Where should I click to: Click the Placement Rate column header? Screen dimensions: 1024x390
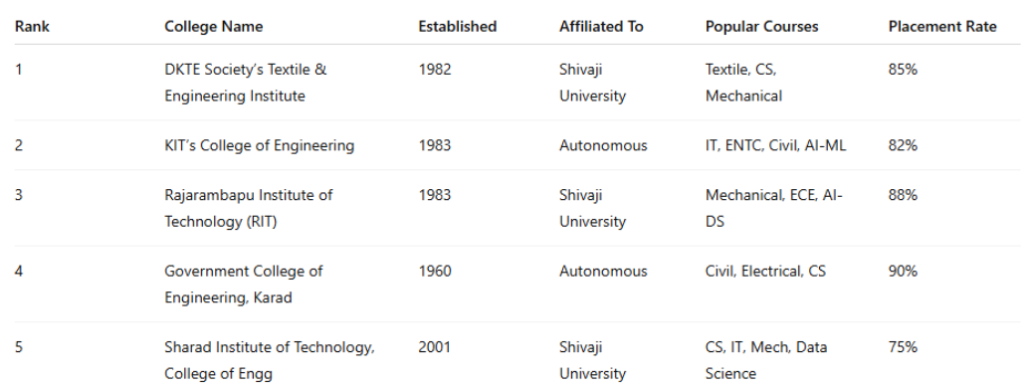(942, 27)
